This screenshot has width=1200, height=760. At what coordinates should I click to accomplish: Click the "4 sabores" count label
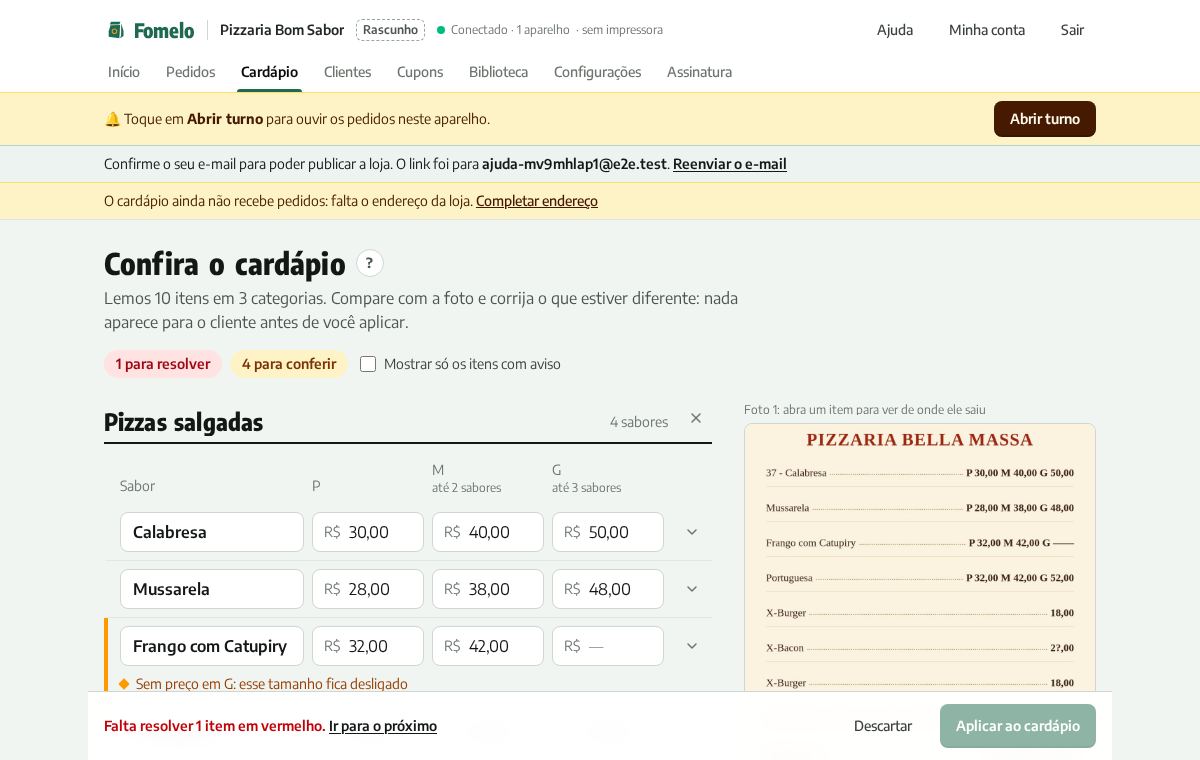click(639, 422)
